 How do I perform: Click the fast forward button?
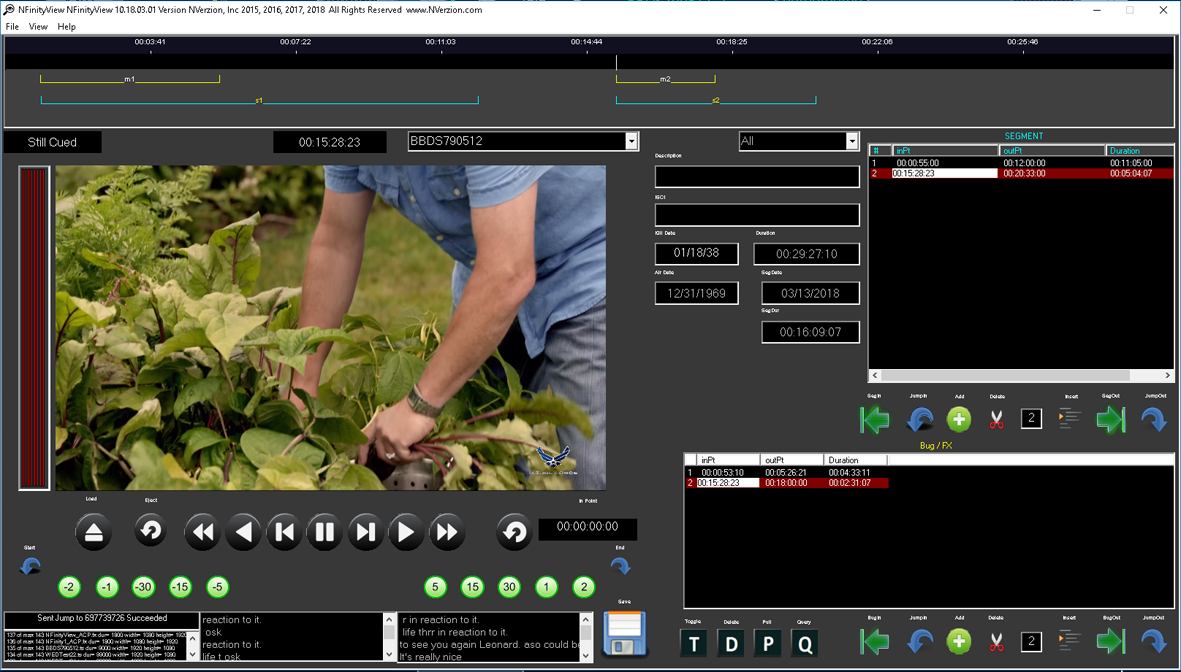(x=447, y=533)
